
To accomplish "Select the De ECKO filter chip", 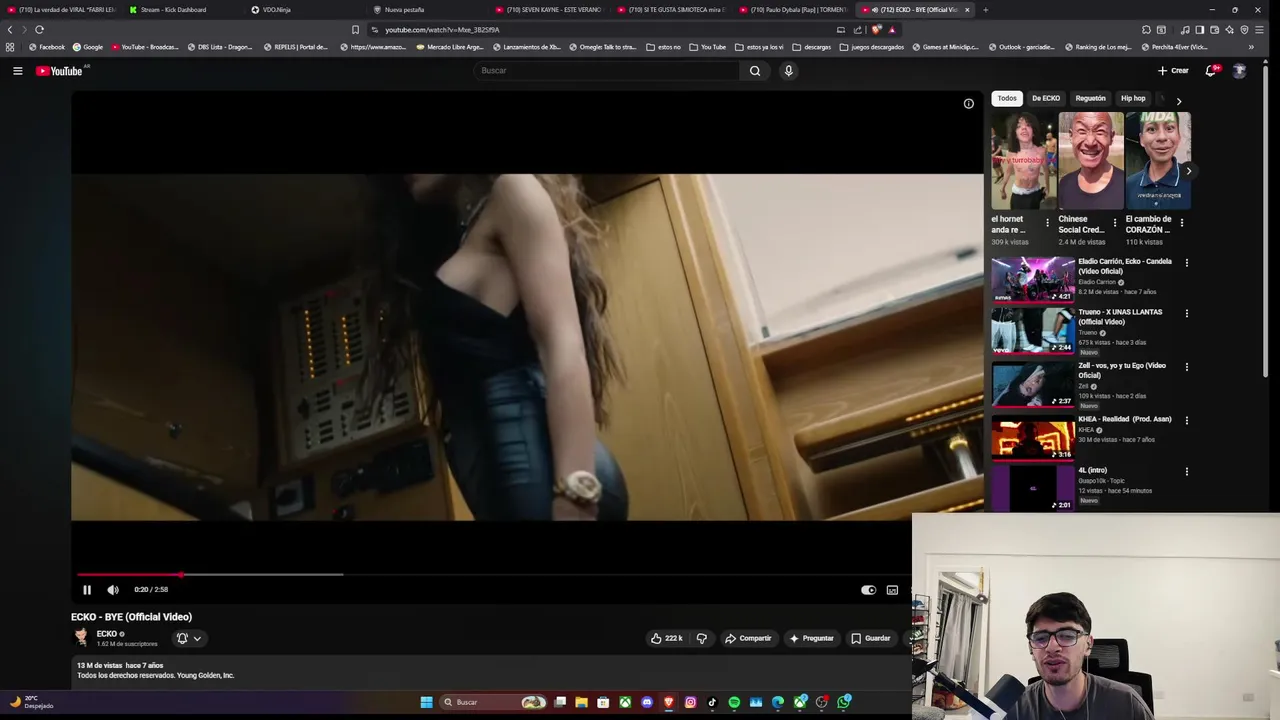I will tap(1046, 98).
